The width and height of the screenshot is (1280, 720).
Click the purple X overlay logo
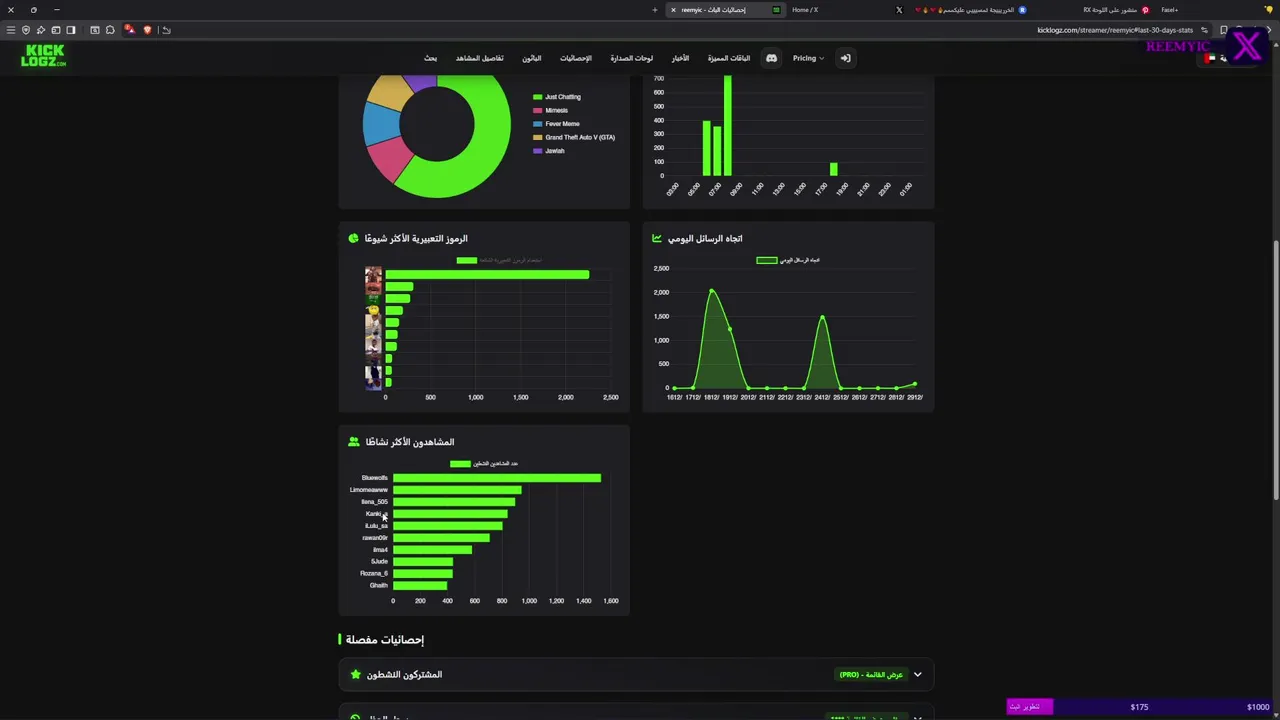pos(1246,46)
